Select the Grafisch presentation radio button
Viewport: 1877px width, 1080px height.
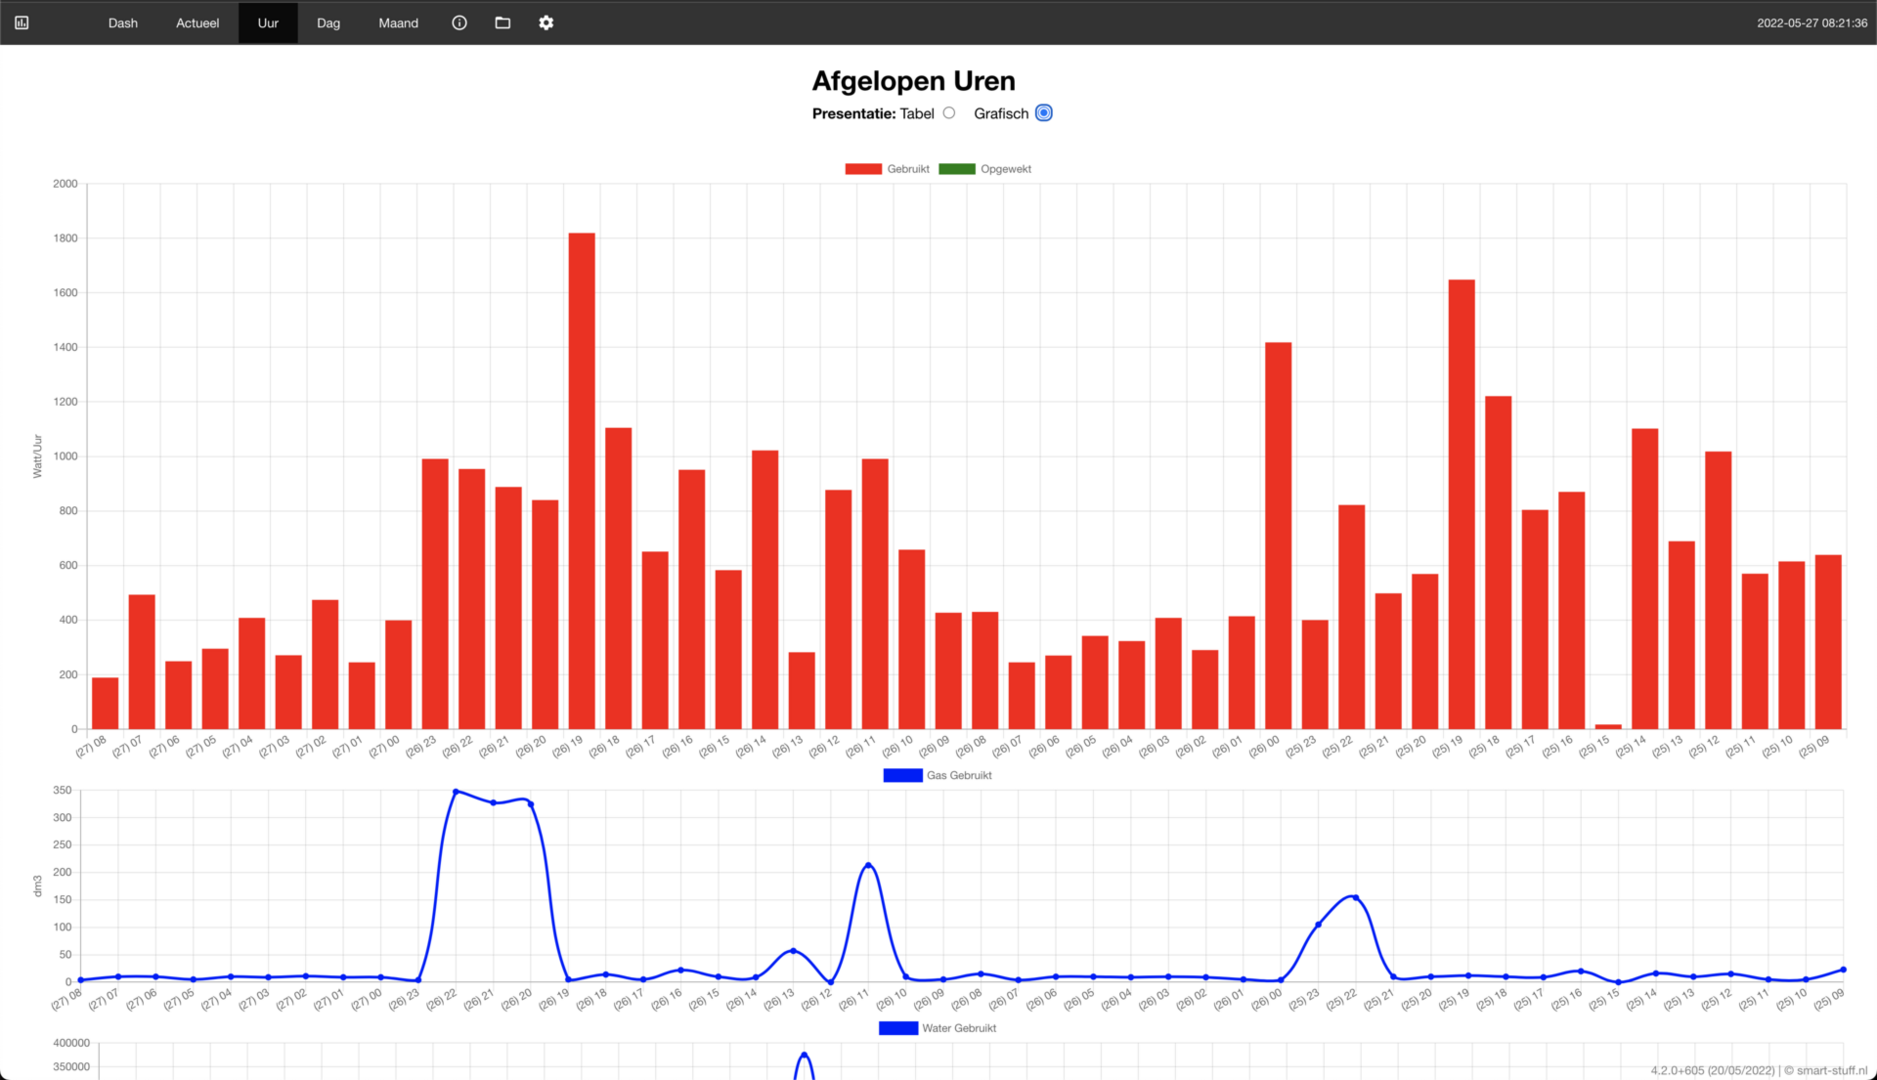point(1043,113)
